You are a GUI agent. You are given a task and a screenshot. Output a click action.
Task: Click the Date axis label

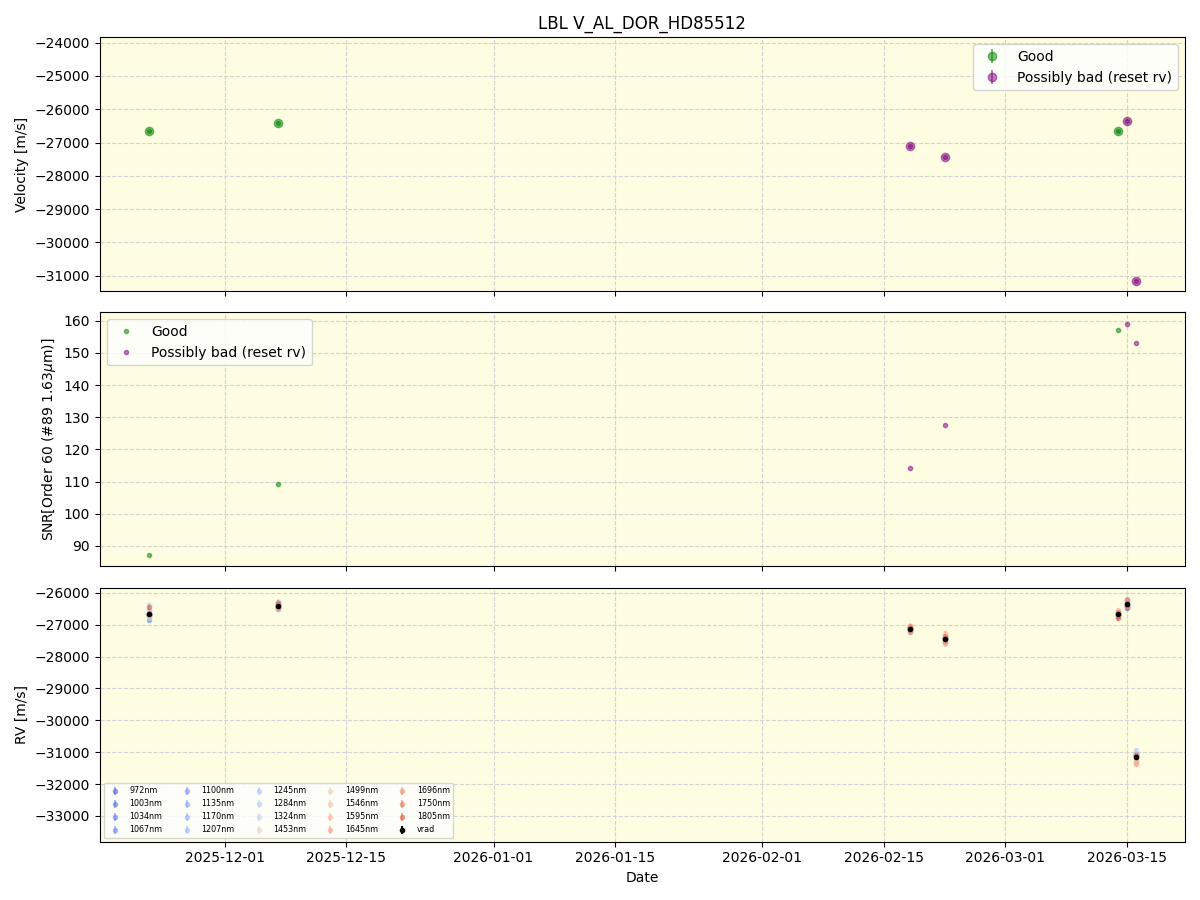(x=641, y=877)
